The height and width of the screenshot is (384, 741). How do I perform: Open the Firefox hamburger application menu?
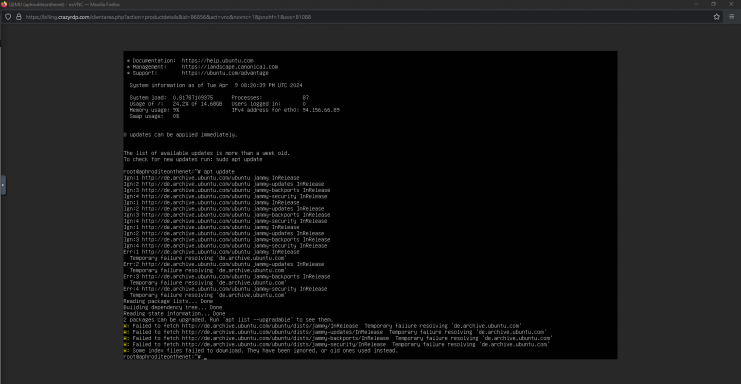732,17
